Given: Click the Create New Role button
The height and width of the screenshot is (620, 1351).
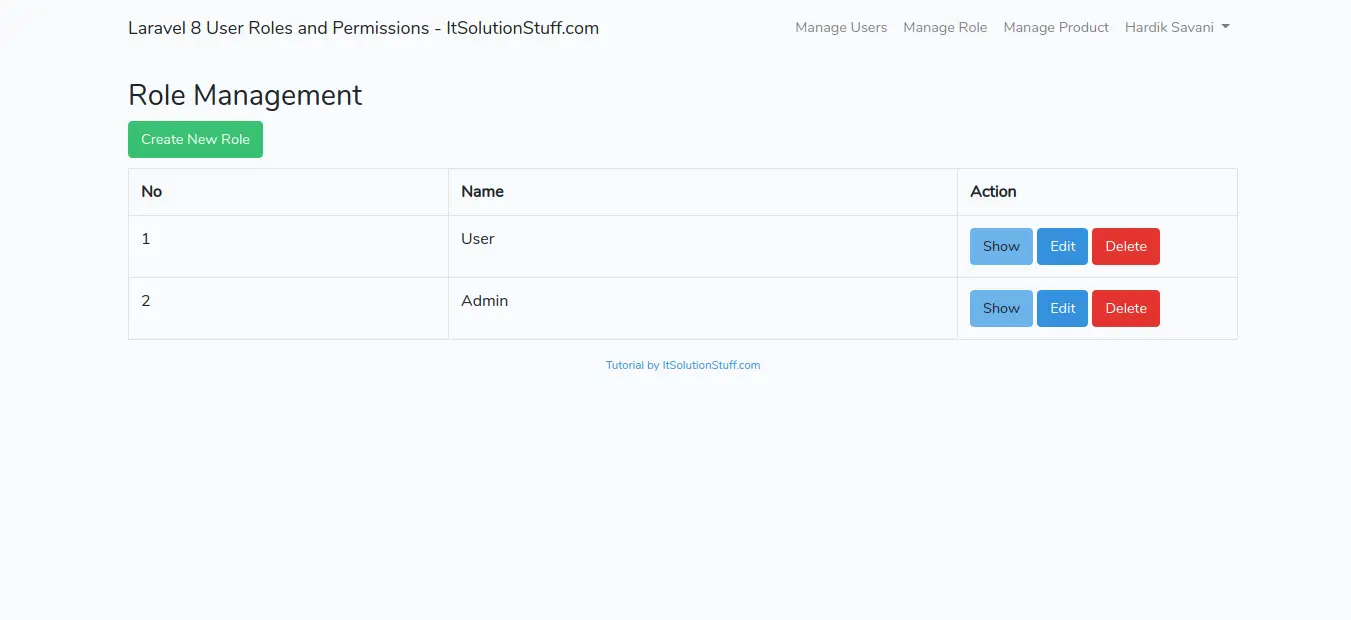Looking at the screenshot, I should 195,139.
